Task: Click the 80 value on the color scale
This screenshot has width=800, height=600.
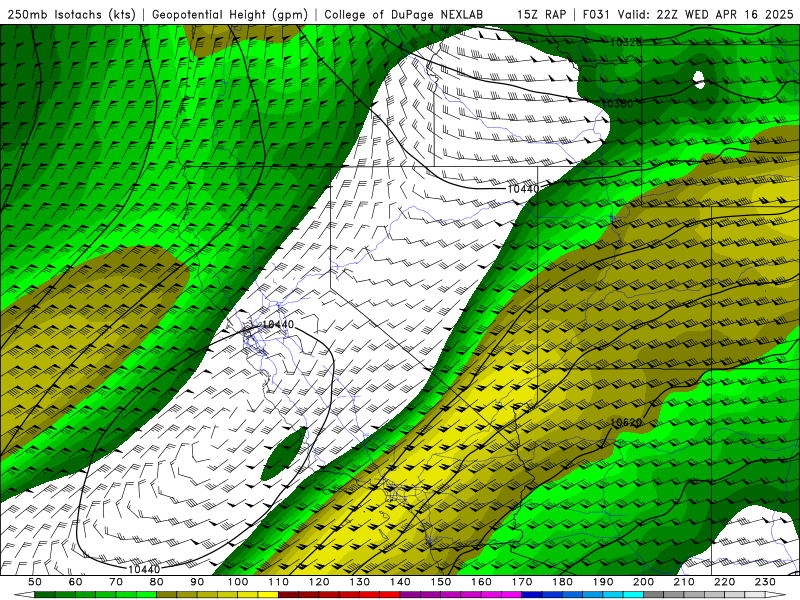Action: point(157,582)
